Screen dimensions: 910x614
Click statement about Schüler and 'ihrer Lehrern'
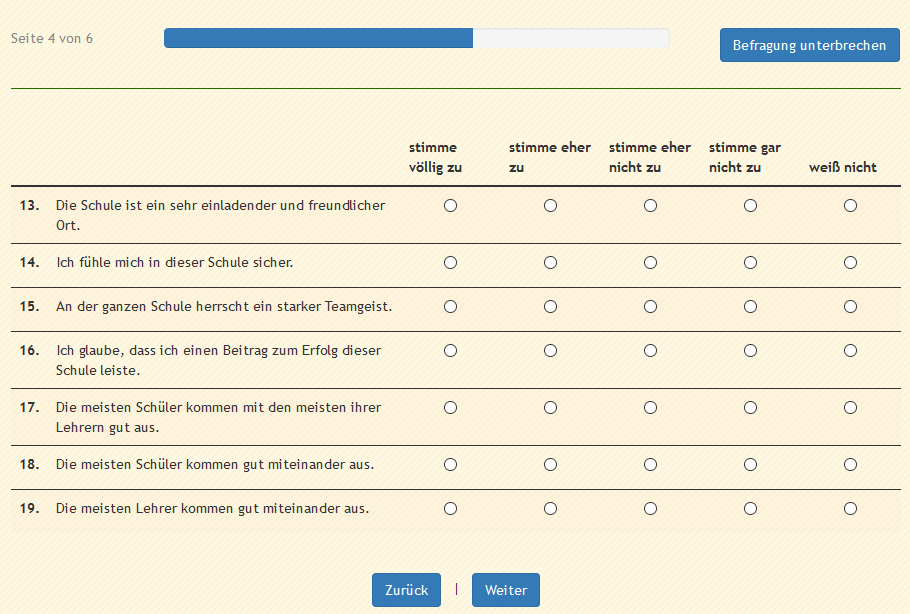tap(218, 417)
